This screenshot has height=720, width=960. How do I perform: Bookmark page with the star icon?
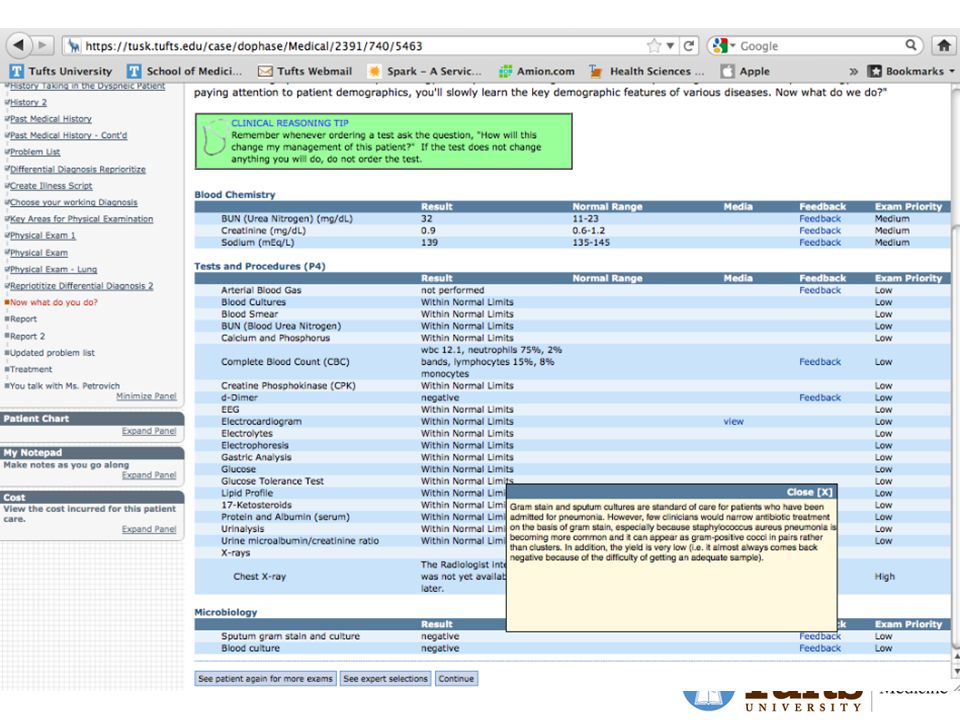click(654, 46)
